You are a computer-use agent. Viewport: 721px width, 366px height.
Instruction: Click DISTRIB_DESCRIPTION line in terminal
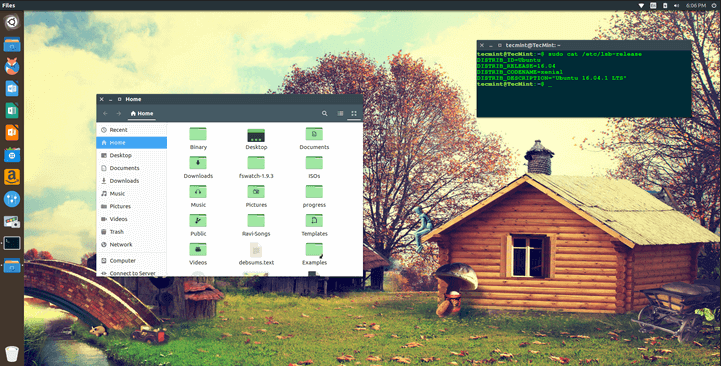pos(552,78)
